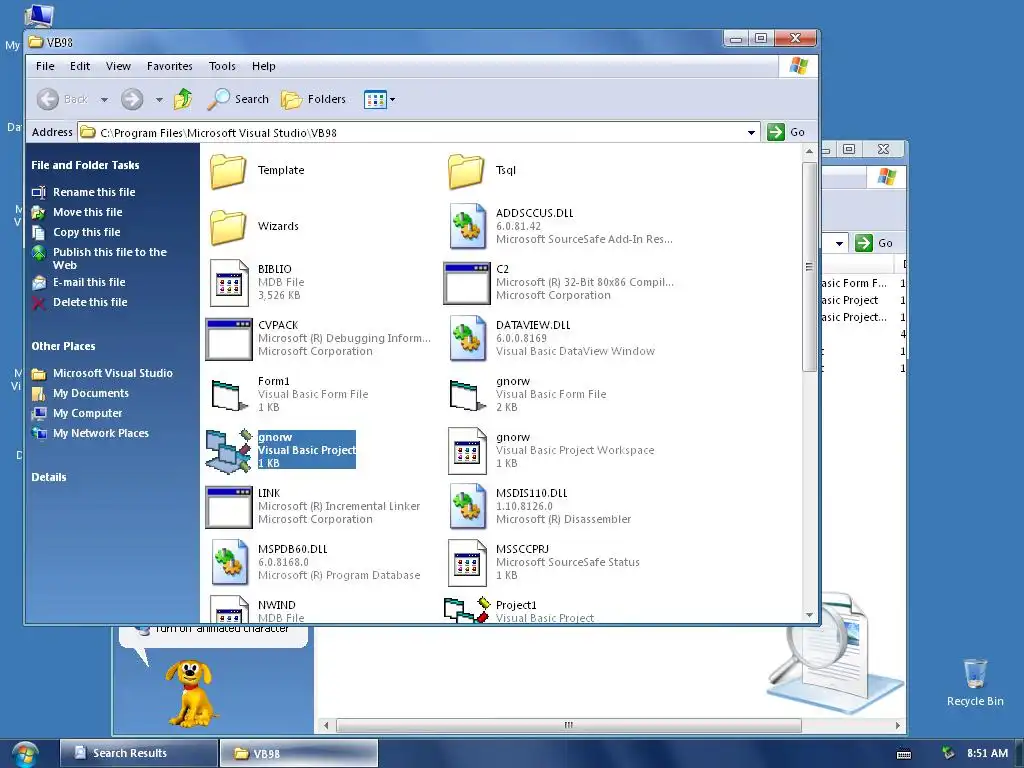Screen dimensions: 1024x768
Task: Open the Views dropdown button
Action: tap(379, 100)
